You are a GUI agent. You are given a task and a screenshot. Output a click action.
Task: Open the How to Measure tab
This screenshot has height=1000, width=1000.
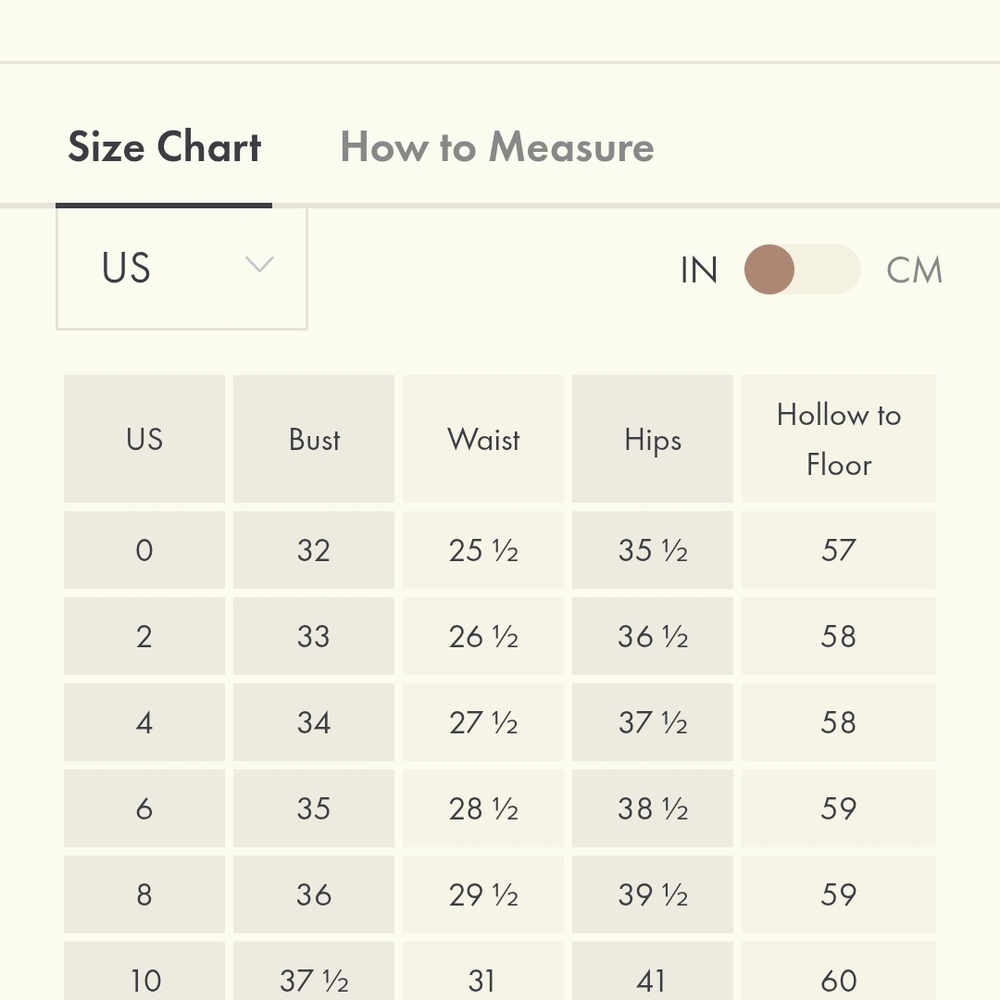tap(497, 148)
